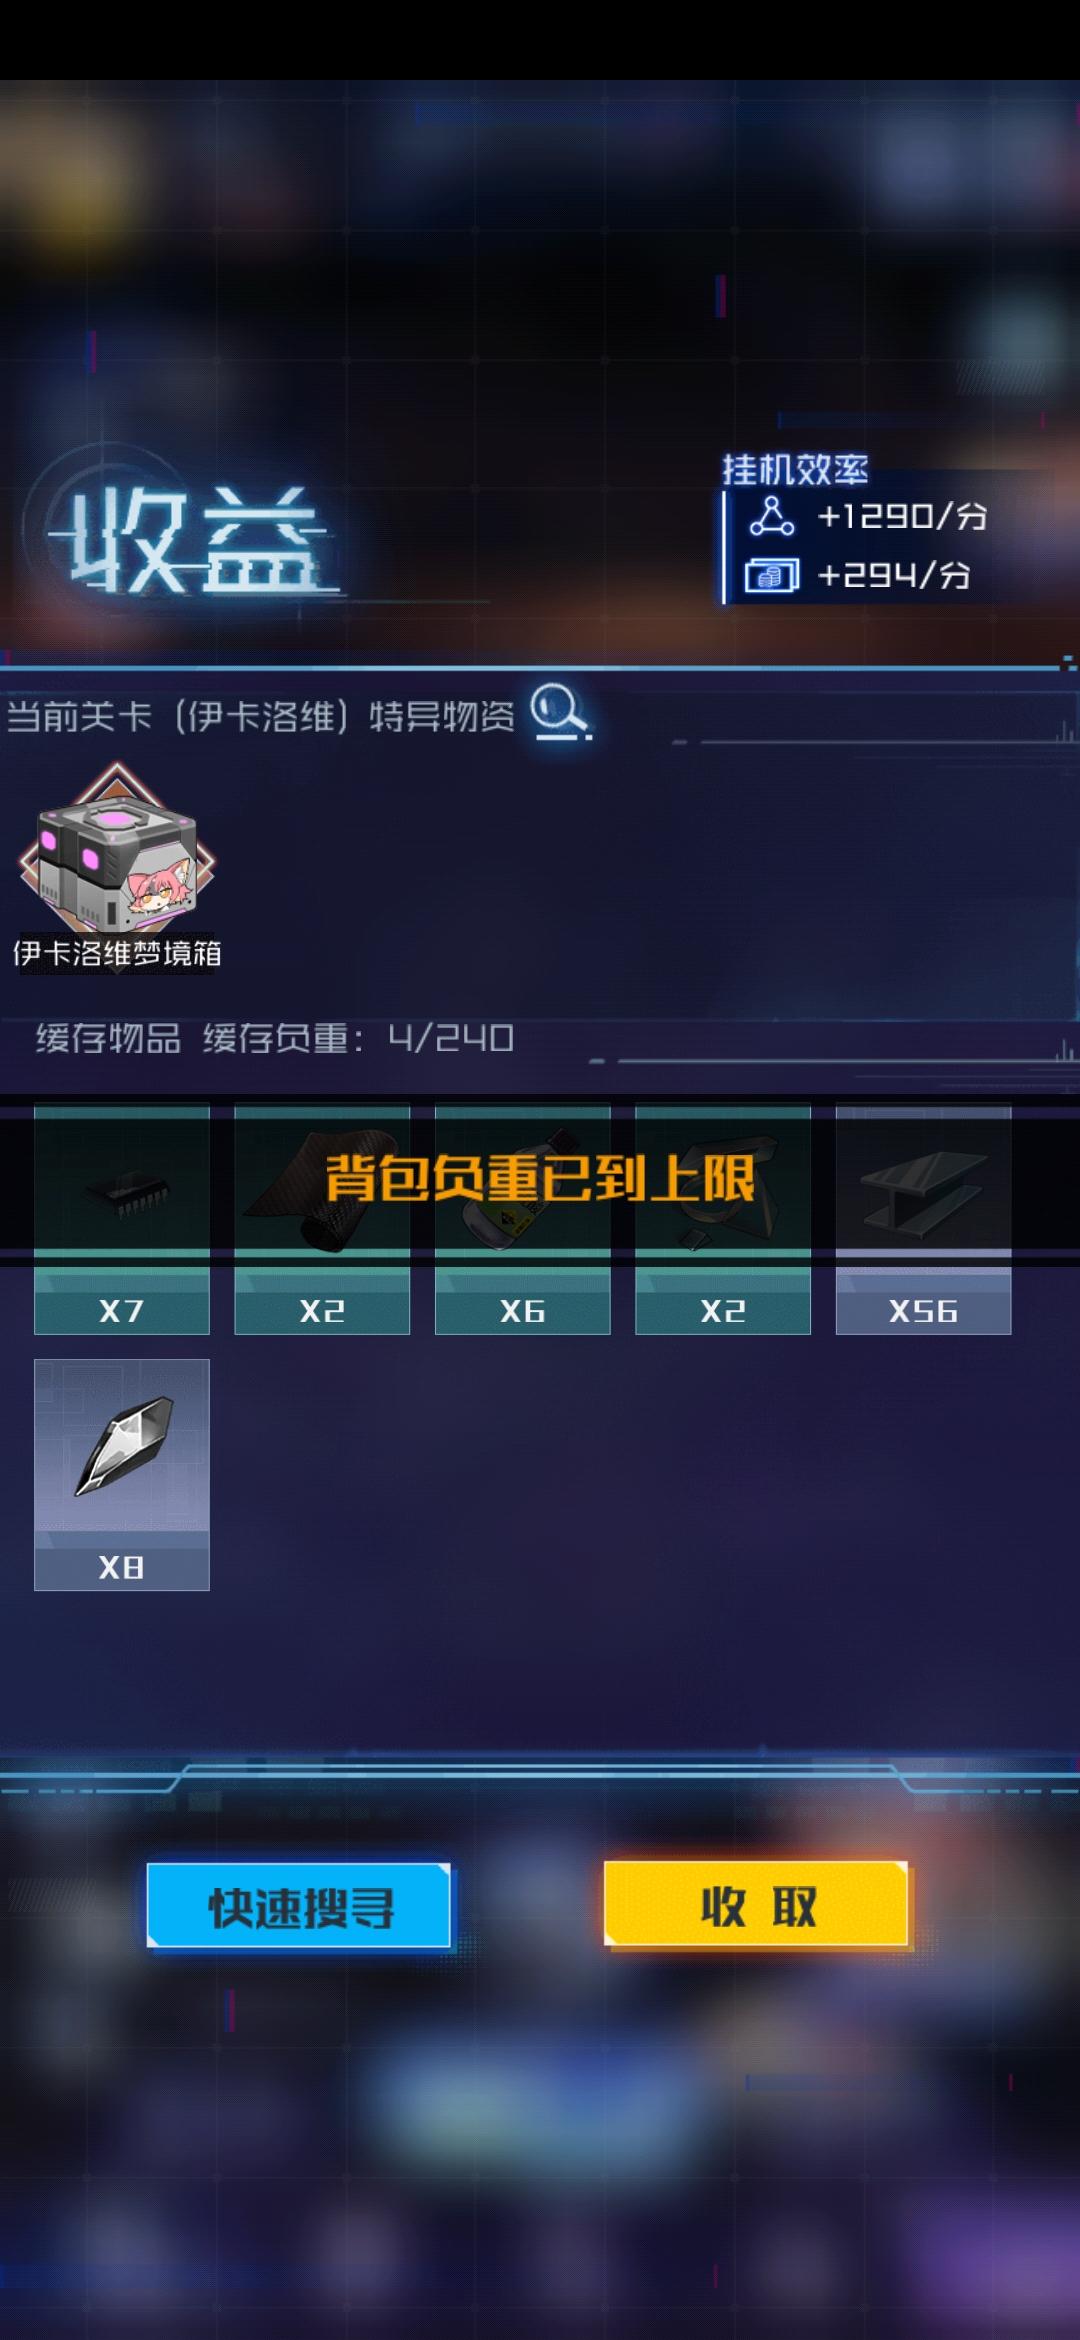
Task: Tap the 当前关卡 (伊卡洛维) 特异物资 label
Action: 261,716
